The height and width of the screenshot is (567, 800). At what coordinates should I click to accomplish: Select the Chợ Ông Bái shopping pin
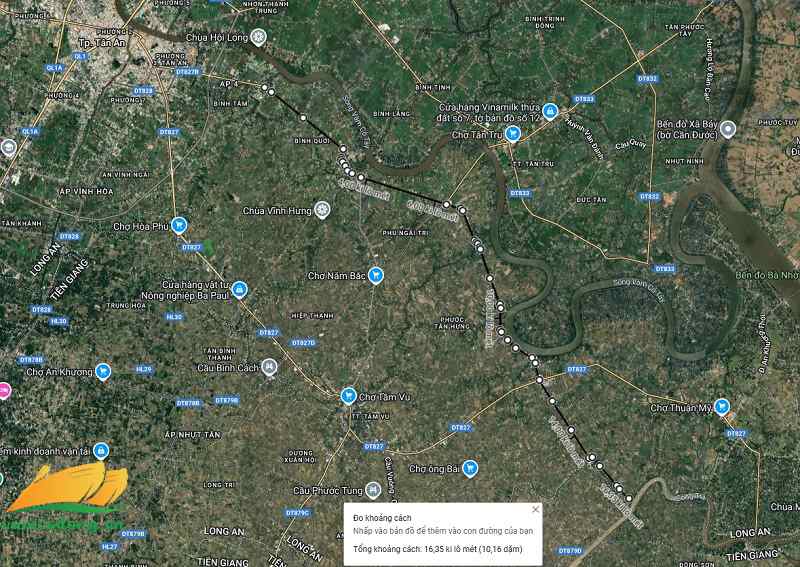pyautogui.click(x=469, y=468)
